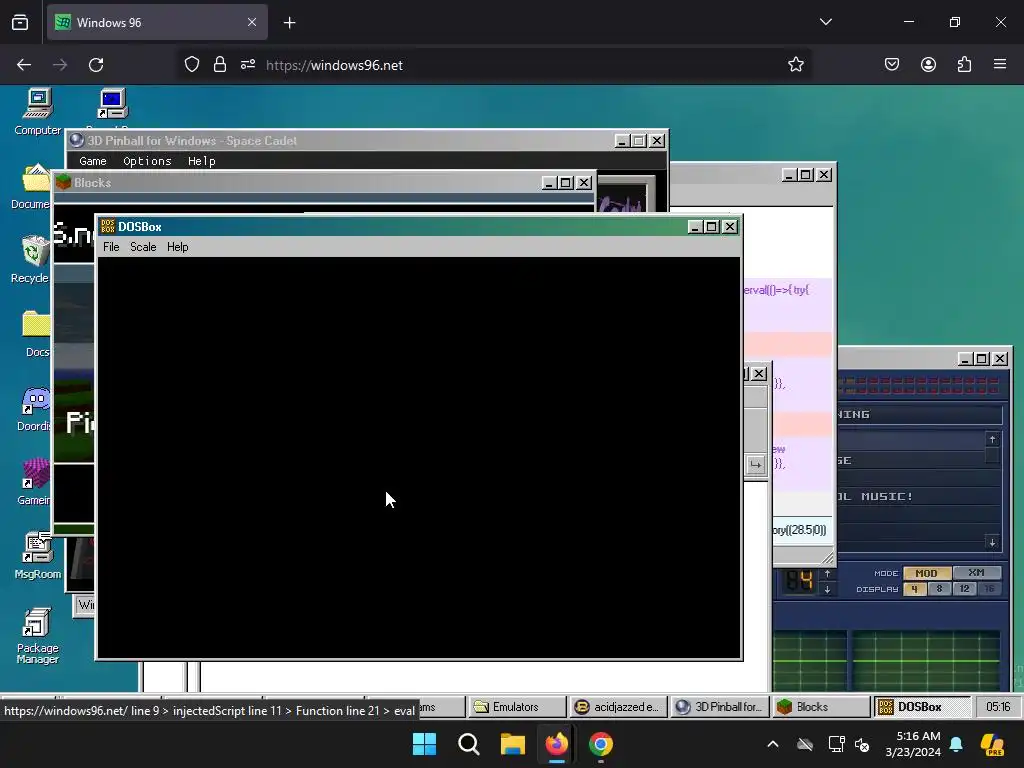
Task: Click tracker list scroll up arrow
Action: click(992, 440)
